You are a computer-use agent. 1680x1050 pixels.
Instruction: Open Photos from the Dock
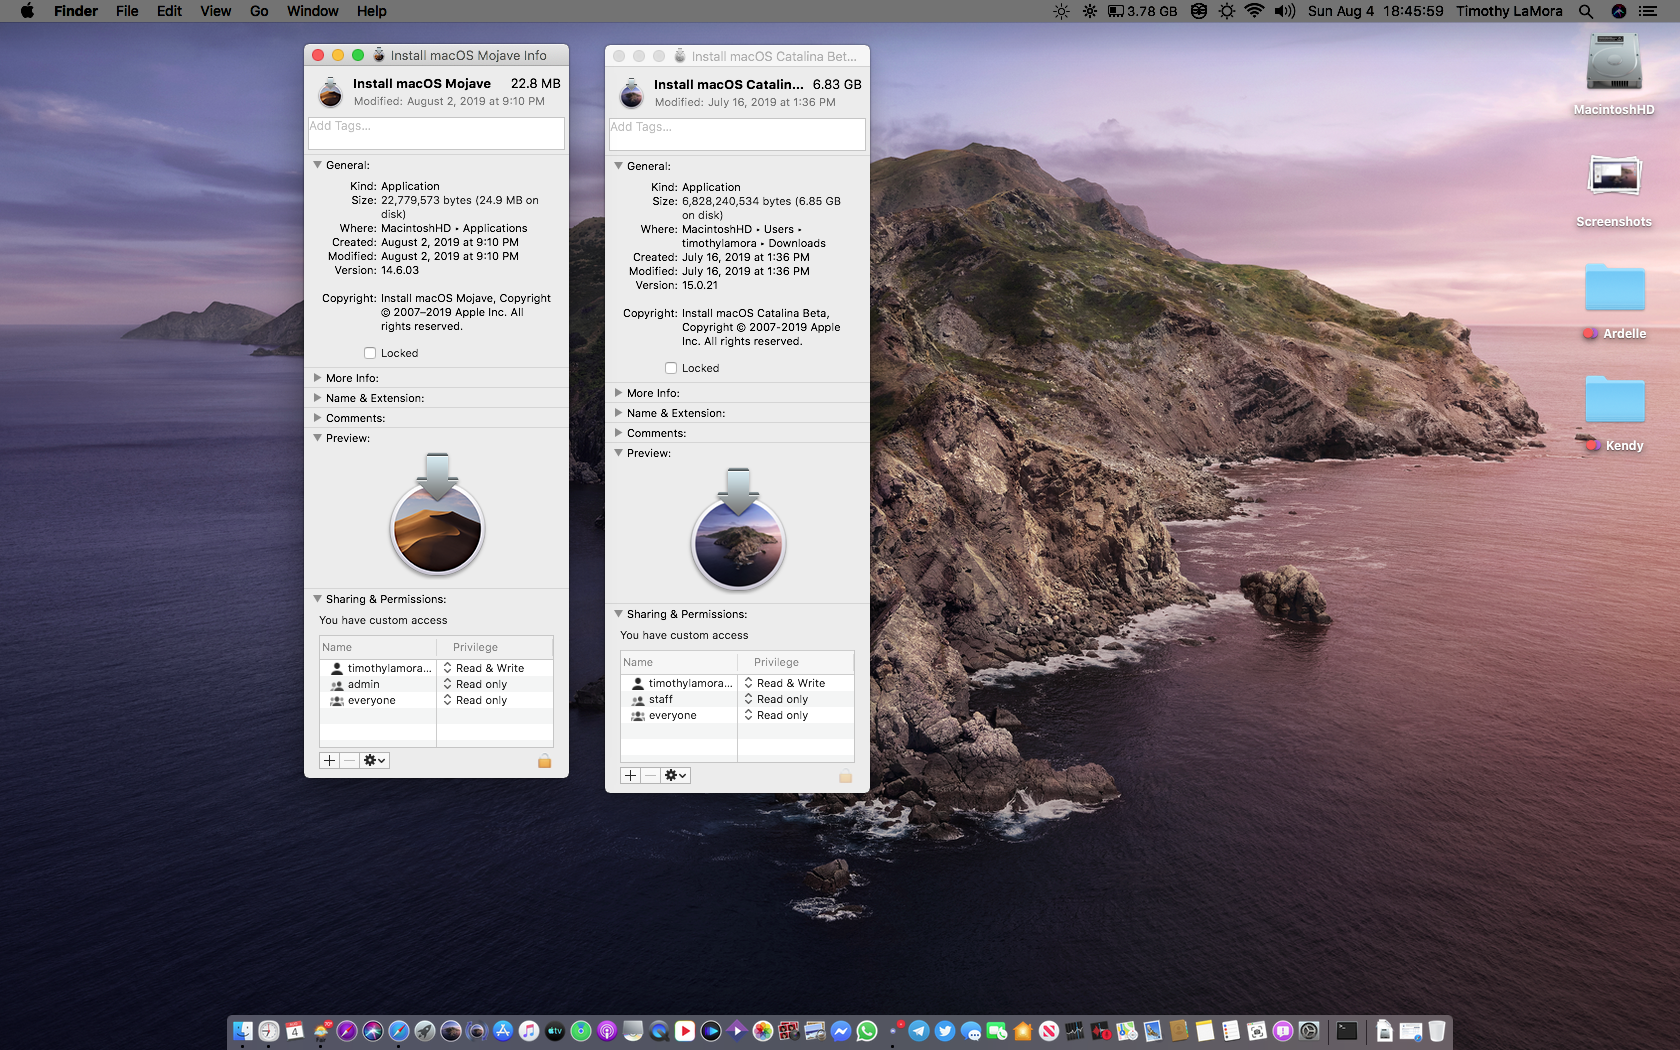click(x=762, y=1031)
